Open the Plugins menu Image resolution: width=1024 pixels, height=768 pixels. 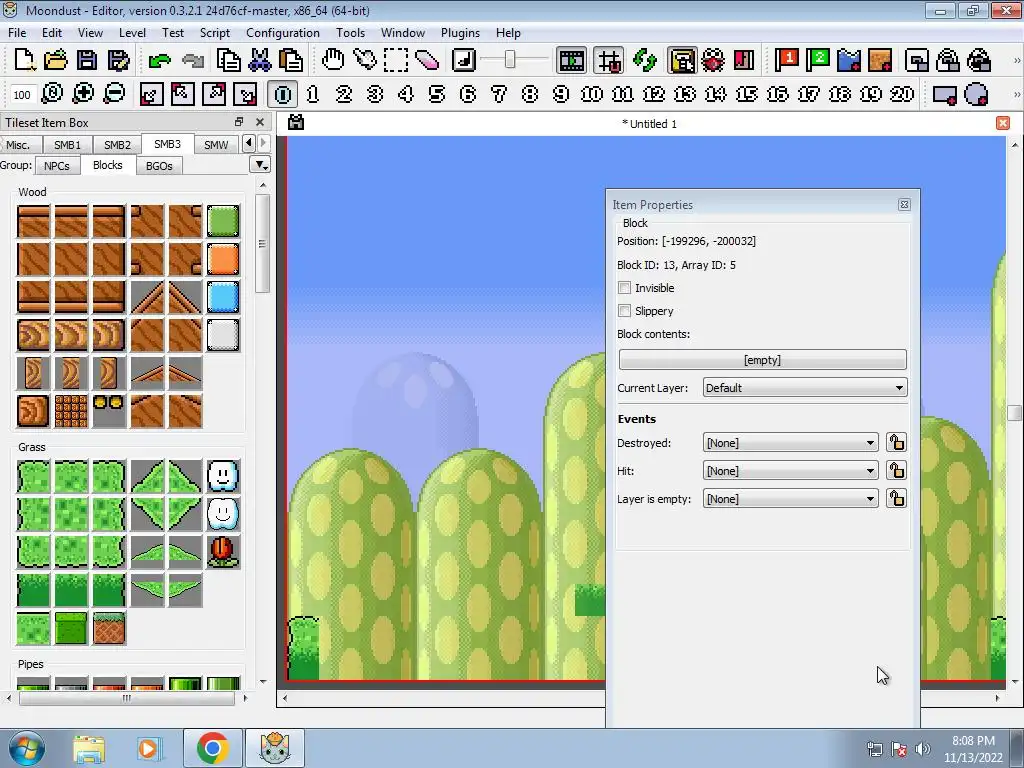click(x=460, y=33)
